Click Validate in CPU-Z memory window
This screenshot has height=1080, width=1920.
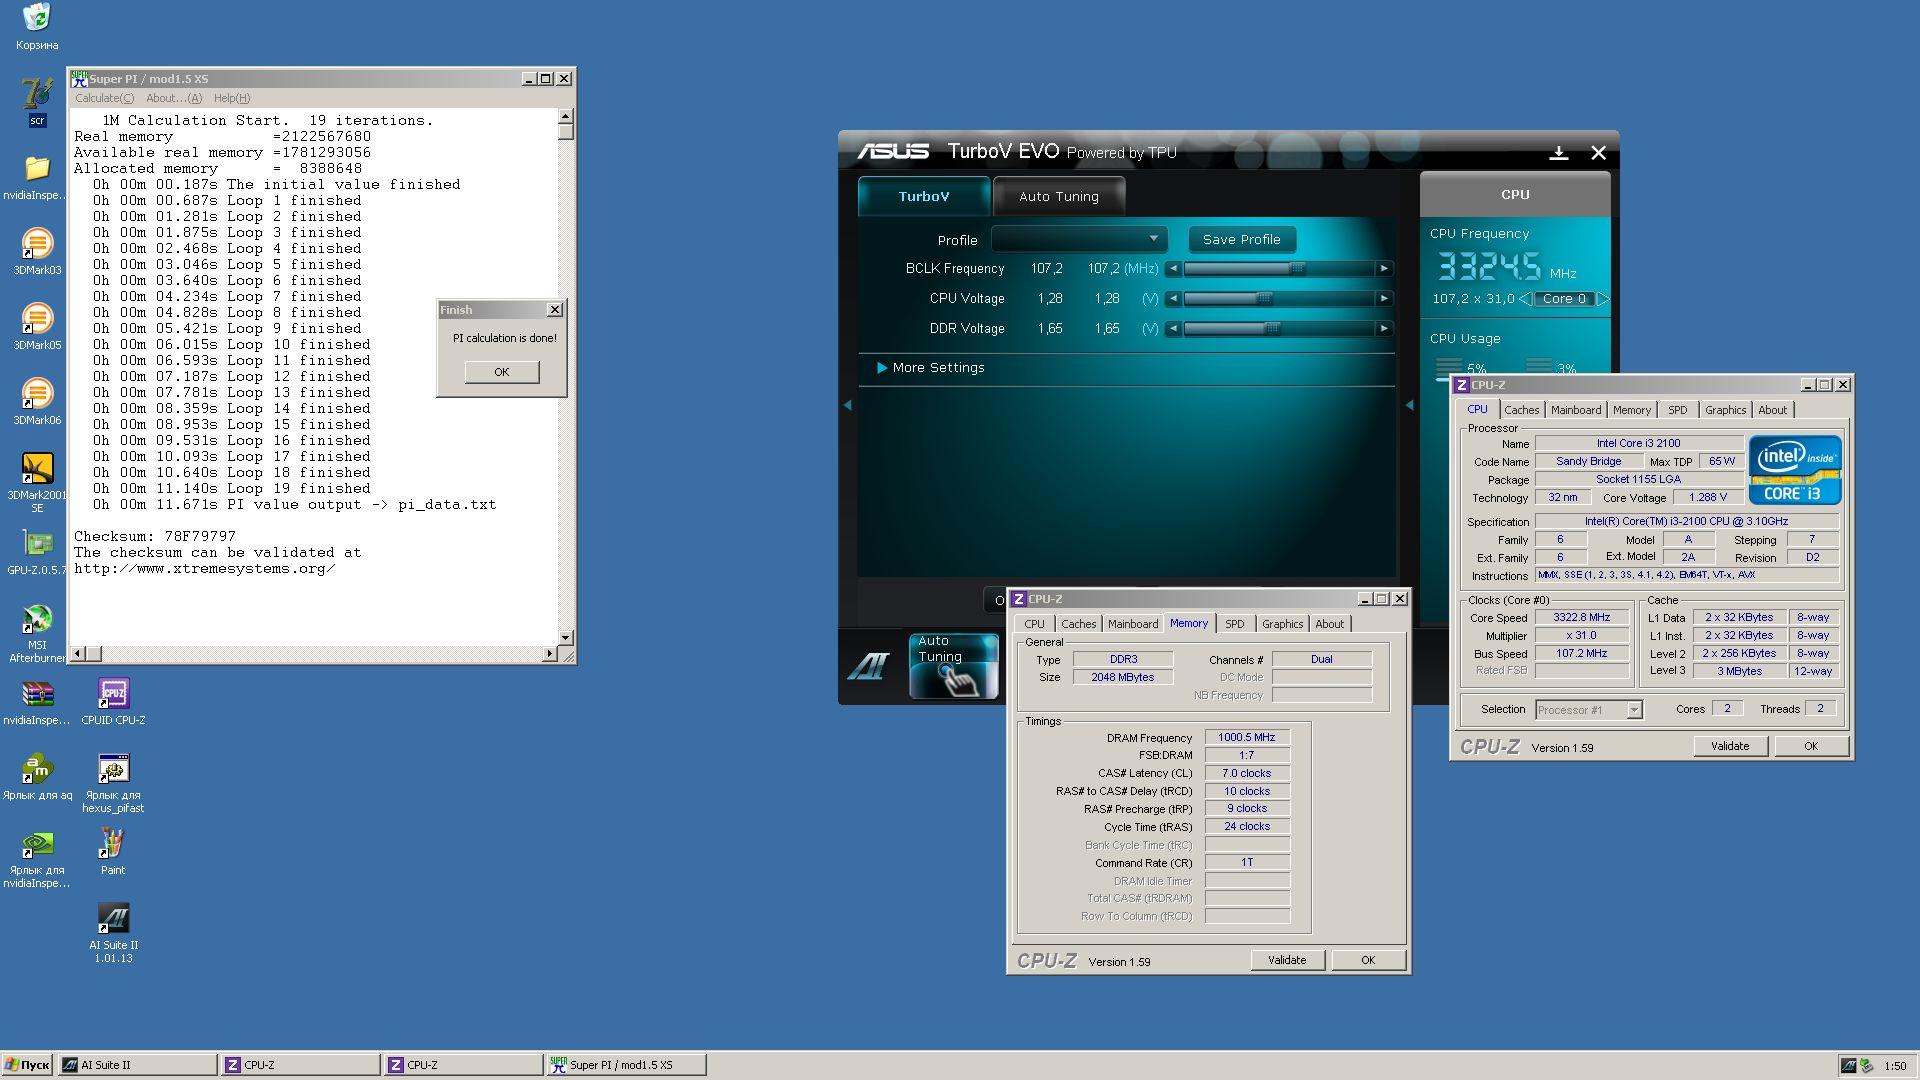coord(1287,960)
